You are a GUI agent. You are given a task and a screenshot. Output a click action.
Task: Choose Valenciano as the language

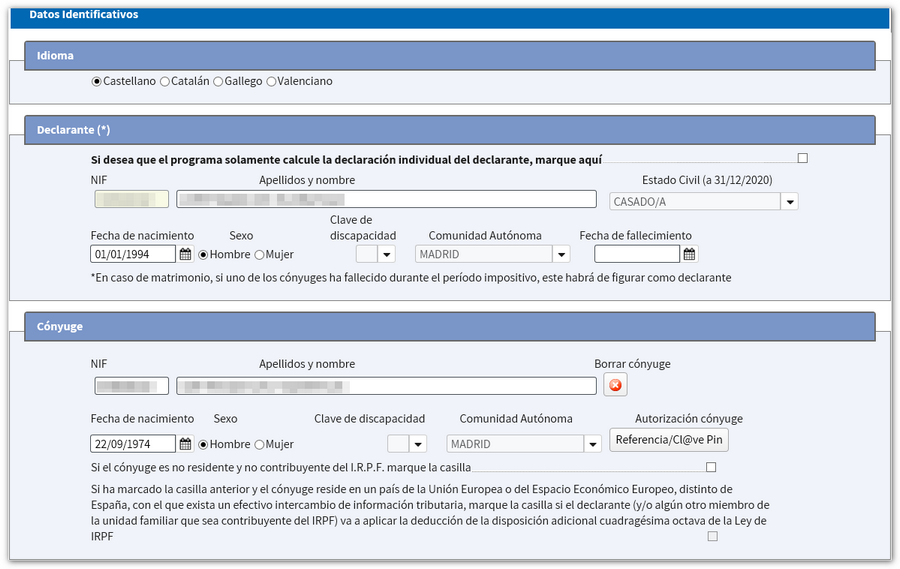(x=271, y=81)
